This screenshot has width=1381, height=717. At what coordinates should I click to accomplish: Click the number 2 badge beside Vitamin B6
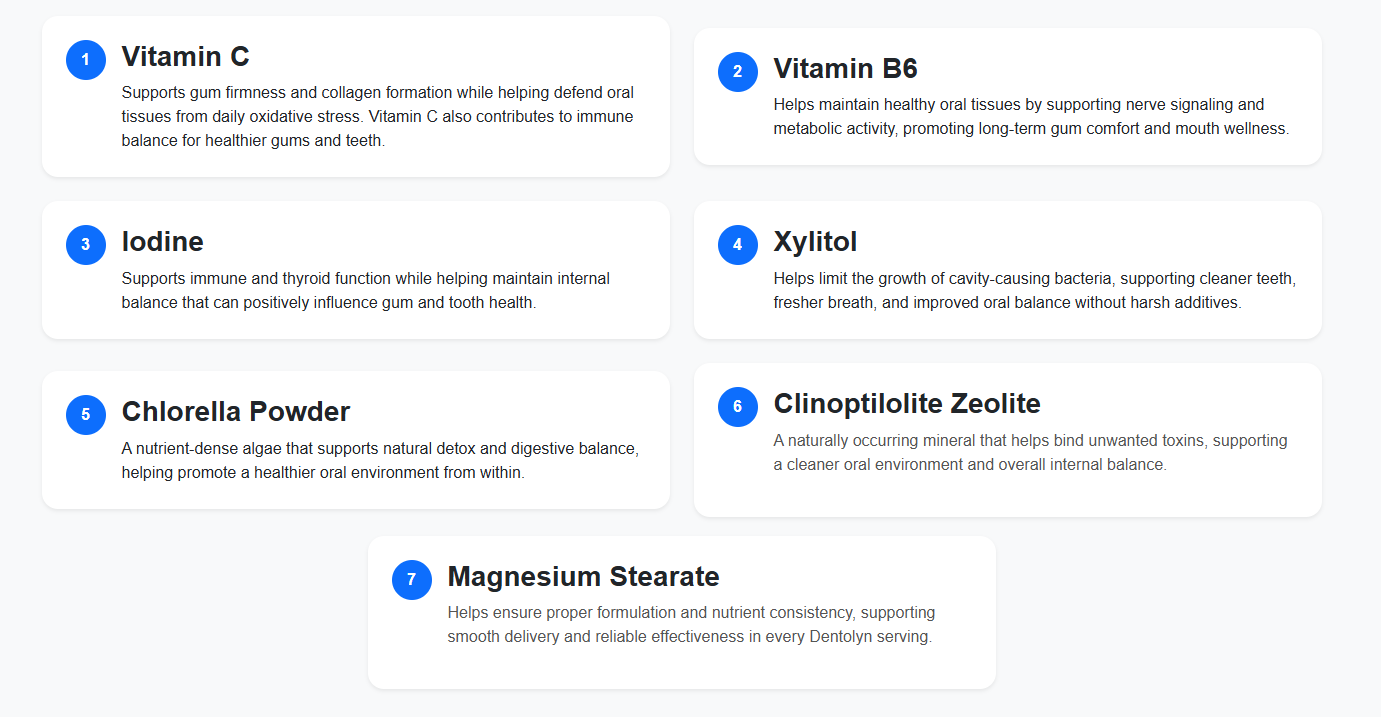[738, 72]
